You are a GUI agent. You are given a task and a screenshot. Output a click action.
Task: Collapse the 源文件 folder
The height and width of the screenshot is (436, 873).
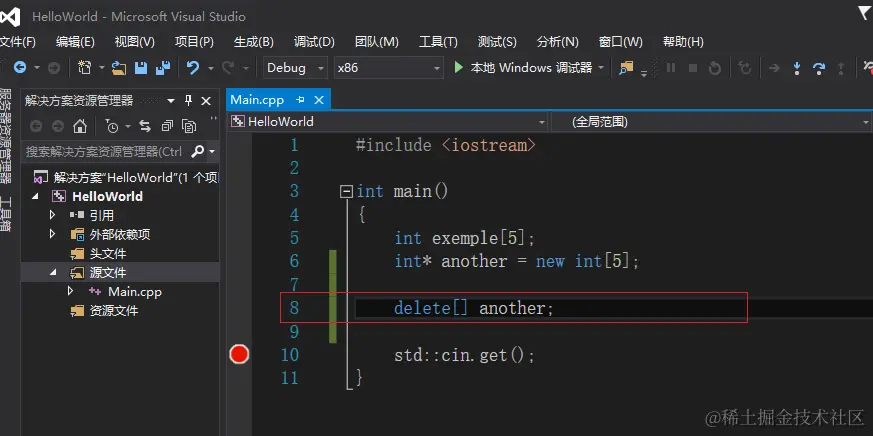click(x=52, y=272)
